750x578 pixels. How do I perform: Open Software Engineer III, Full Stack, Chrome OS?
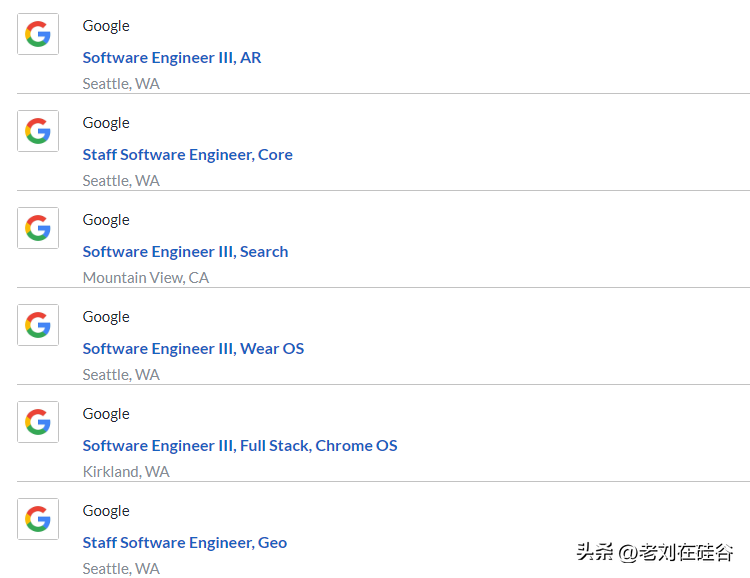point(239,446)
